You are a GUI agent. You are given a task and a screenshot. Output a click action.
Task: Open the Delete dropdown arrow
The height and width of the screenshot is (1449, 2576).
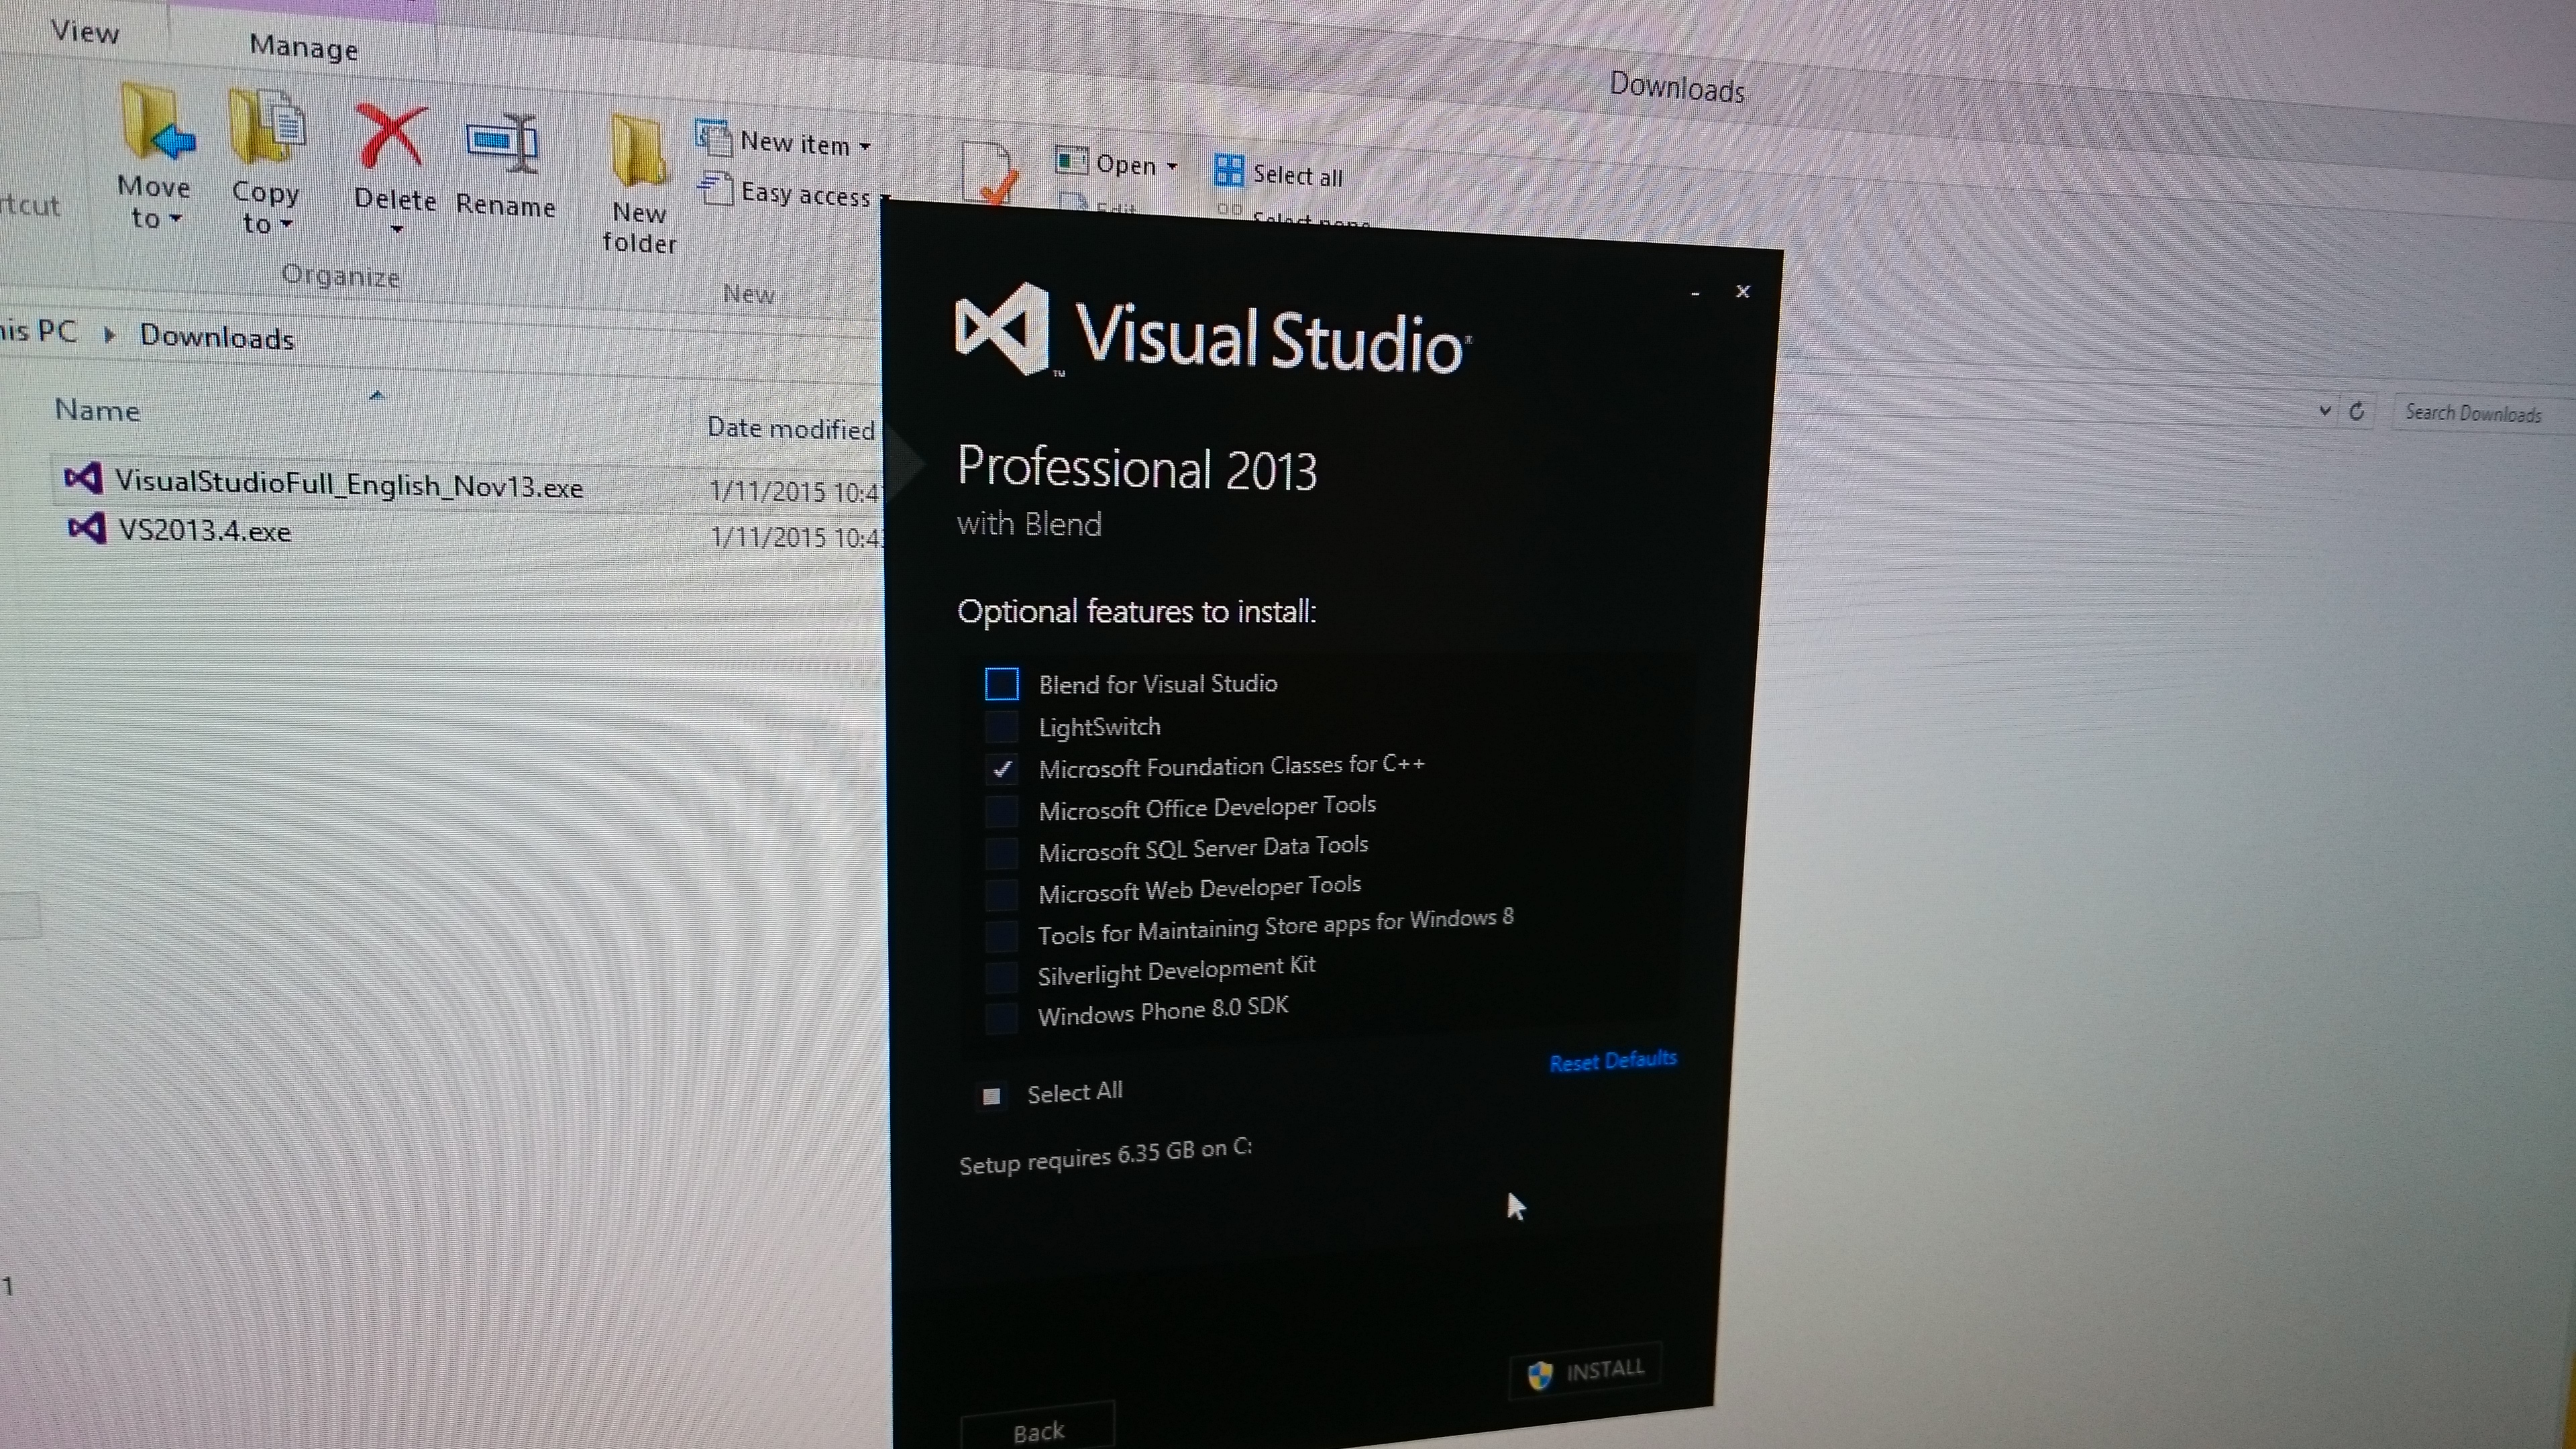pos(396,230)
